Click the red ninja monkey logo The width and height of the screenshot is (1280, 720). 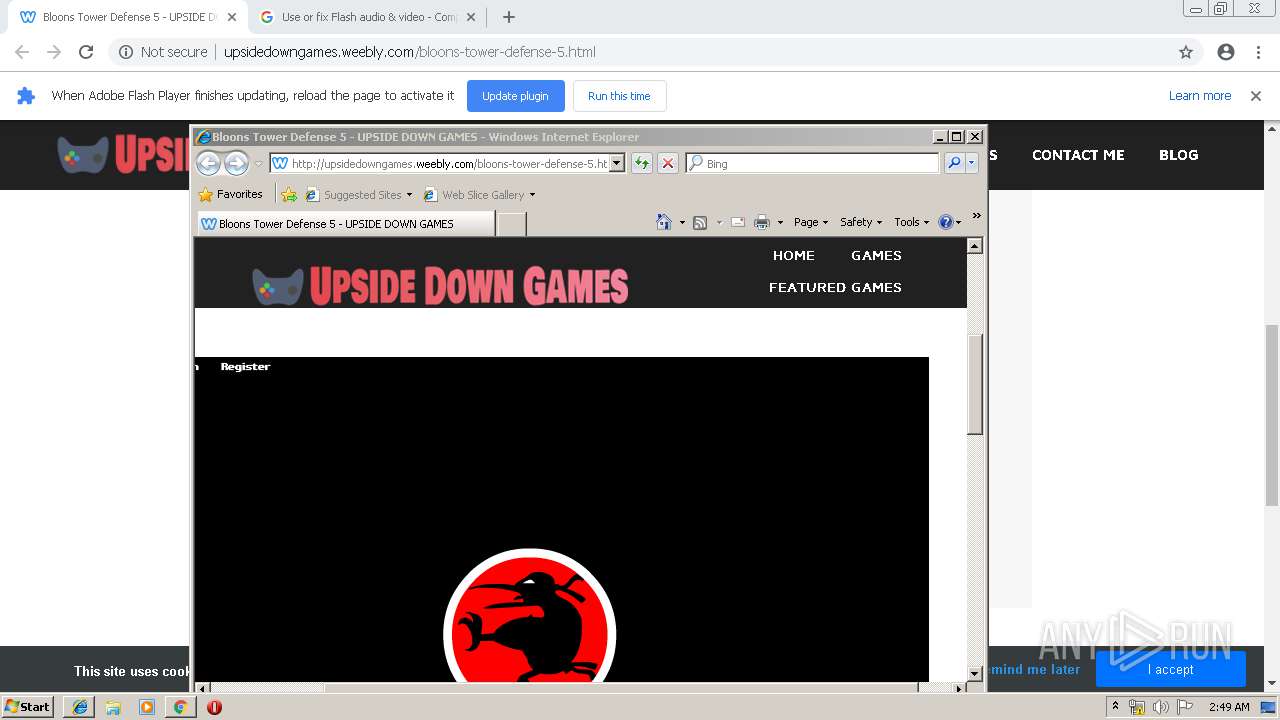pos(530,615)
